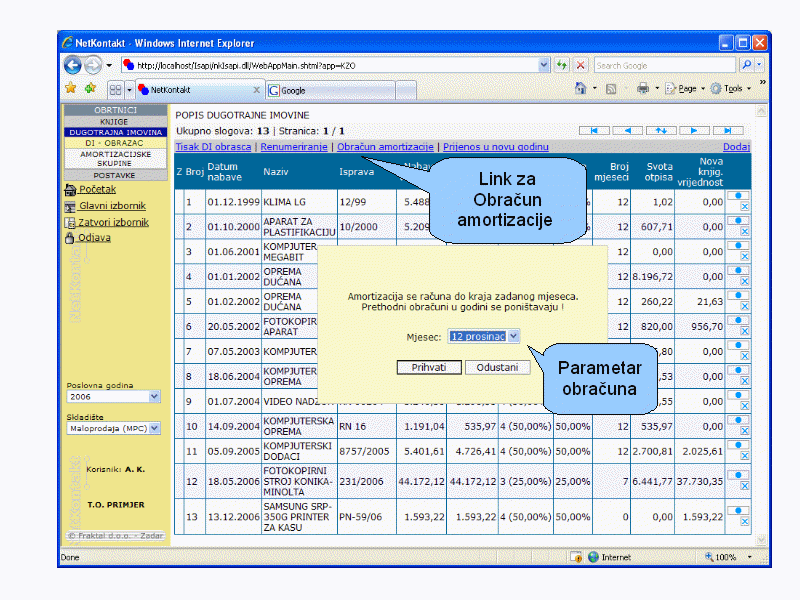Select the KNJIGE menu item

(x=114, y=122)
